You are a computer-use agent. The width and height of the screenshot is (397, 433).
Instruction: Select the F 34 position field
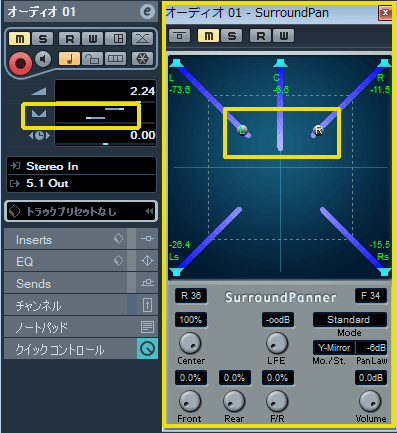[371, 296]
